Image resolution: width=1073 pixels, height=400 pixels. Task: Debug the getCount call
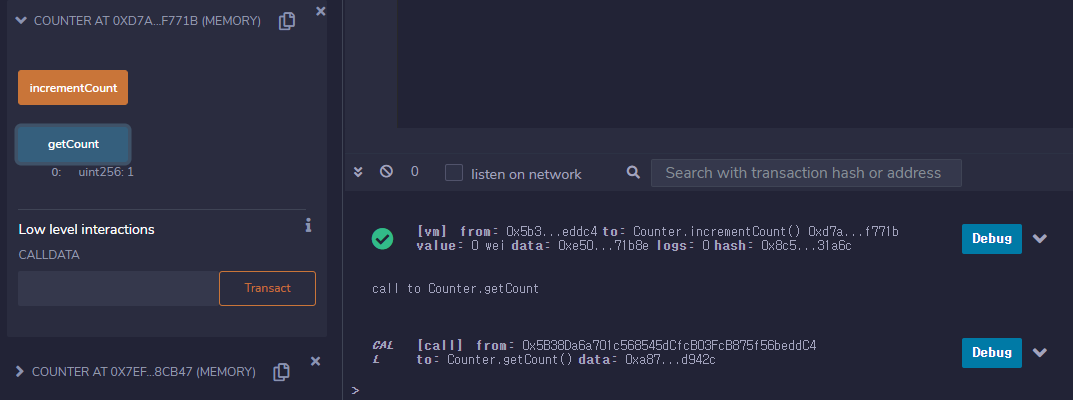[x=992, y=353]
